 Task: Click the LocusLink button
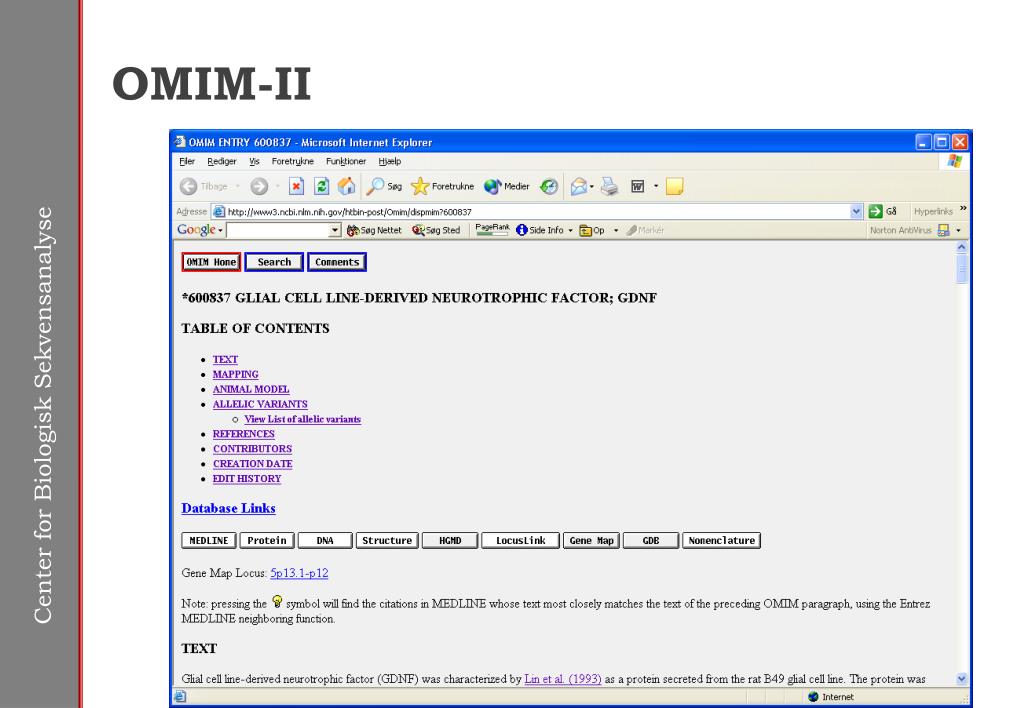pos(520,540)
